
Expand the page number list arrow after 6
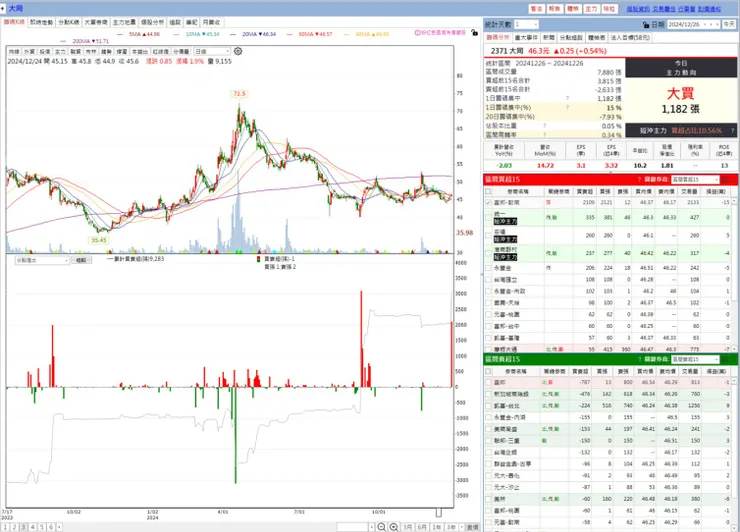pyautogui.click(x=59, y=527)
